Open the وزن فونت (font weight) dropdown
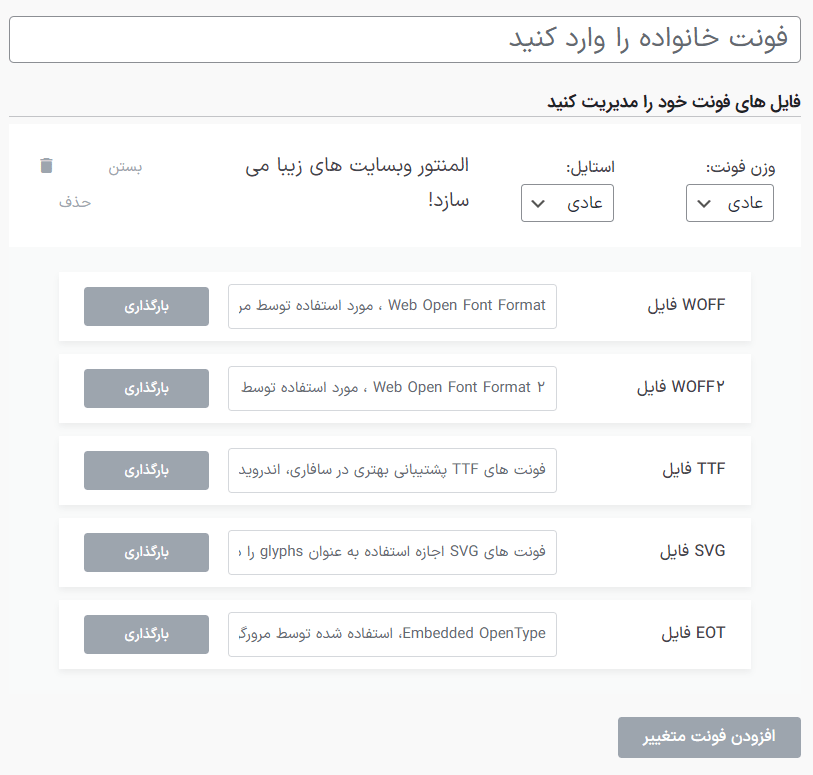Viewport: 813px width, 775px height. coord(729,203)
